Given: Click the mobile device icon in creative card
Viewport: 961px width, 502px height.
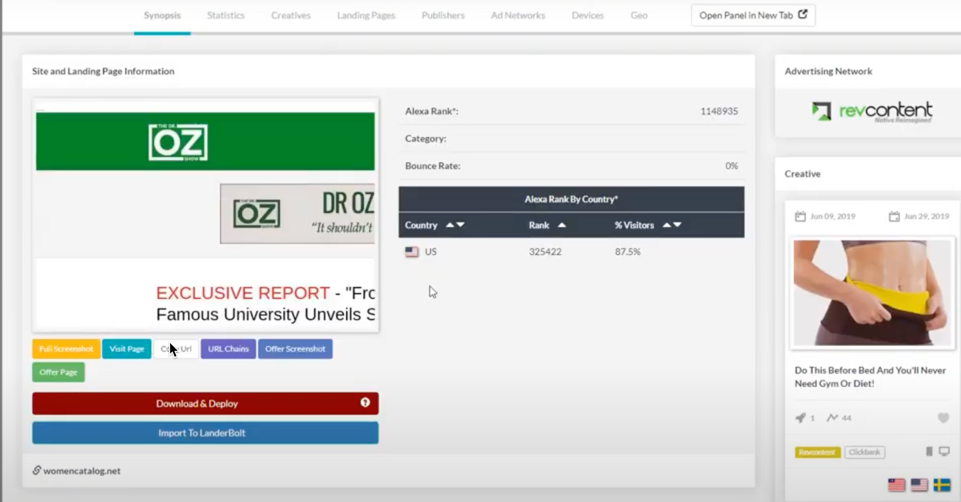Looking at the screenshot, I should tap(929, 452).
